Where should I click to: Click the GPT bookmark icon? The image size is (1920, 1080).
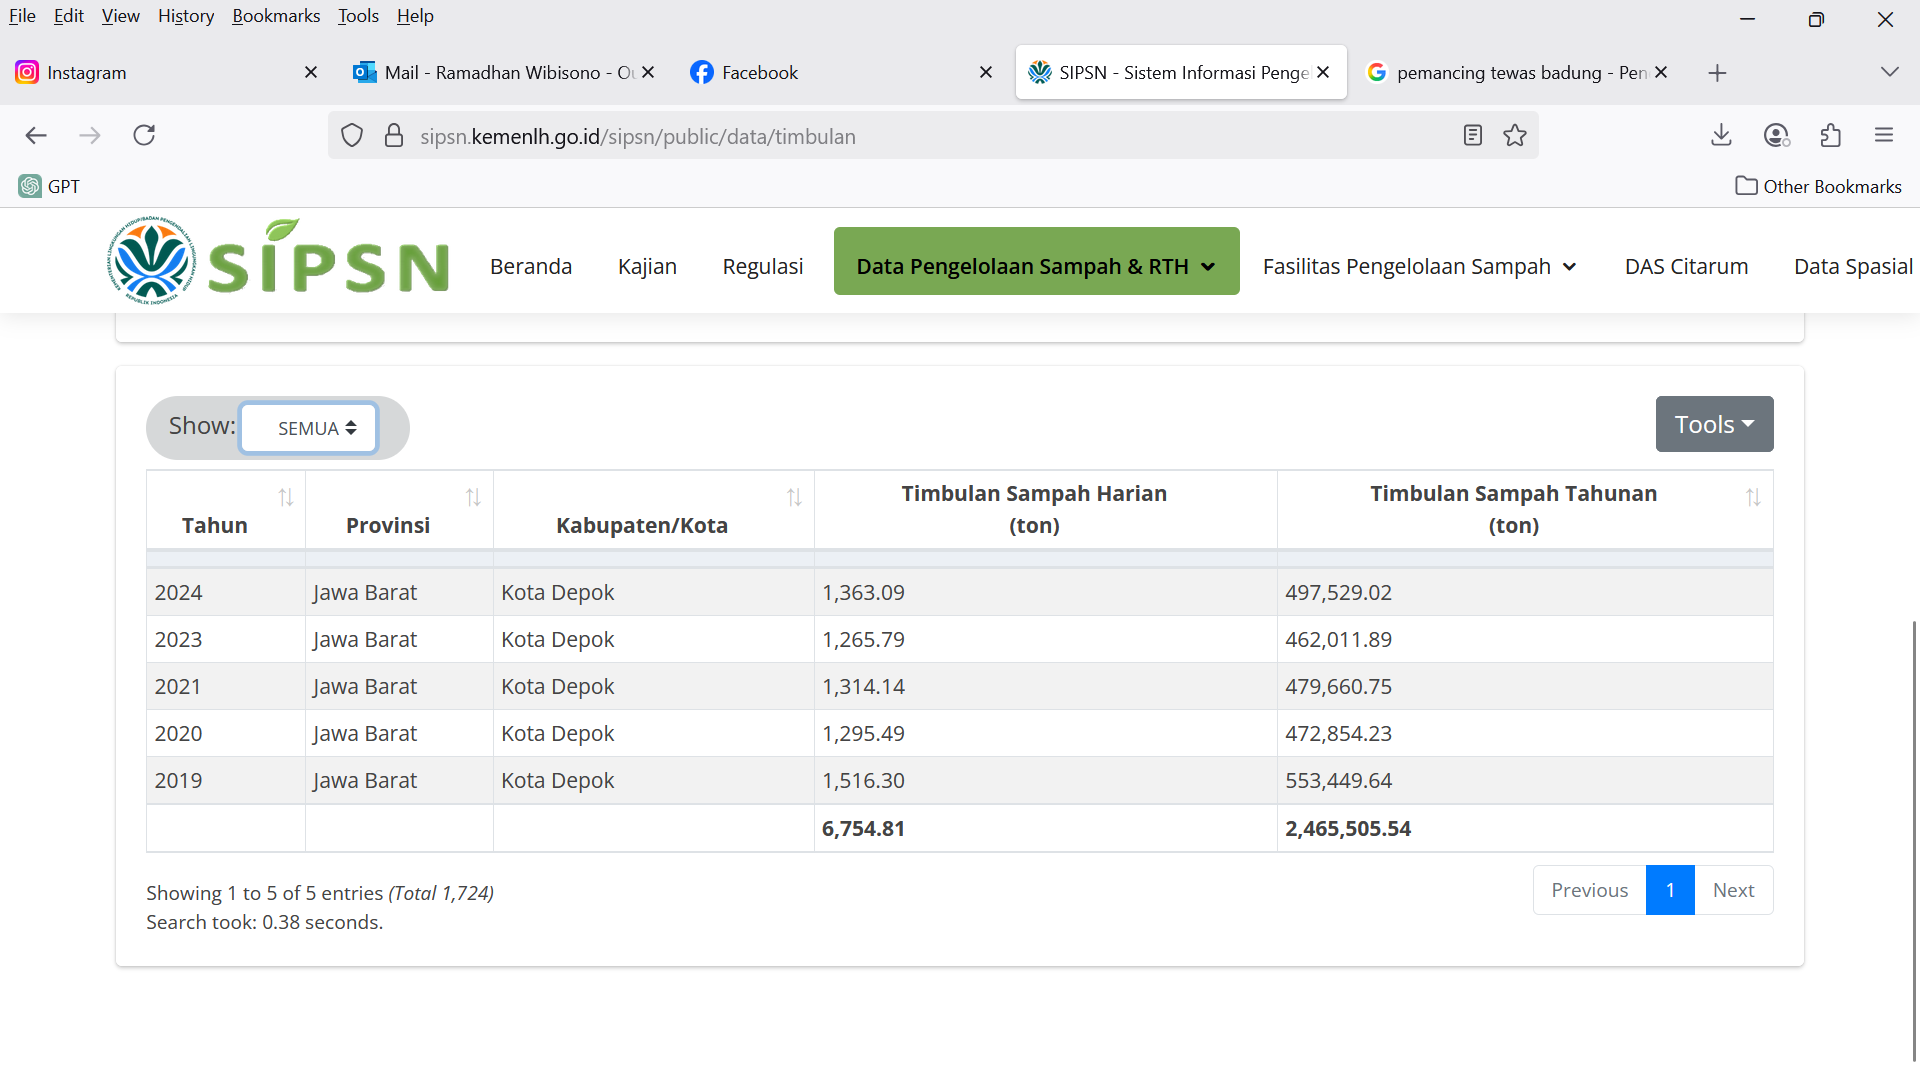tap(30, 186)
